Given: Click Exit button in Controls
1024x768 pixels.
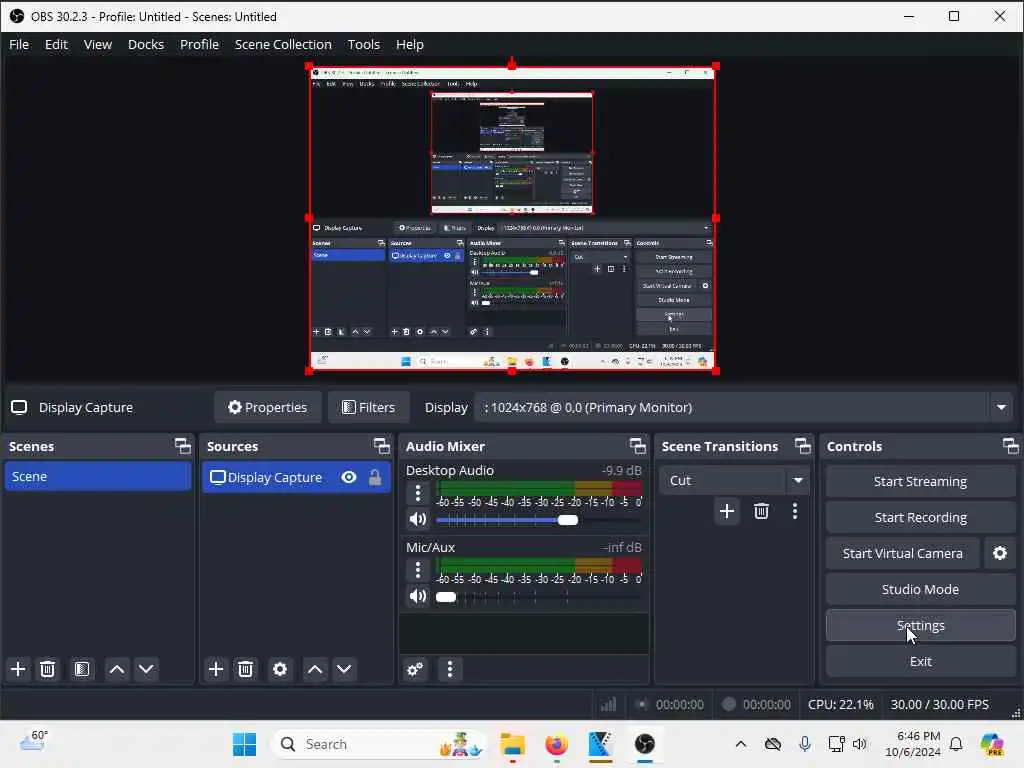Looking at the screenshot, I should [920, 662].
